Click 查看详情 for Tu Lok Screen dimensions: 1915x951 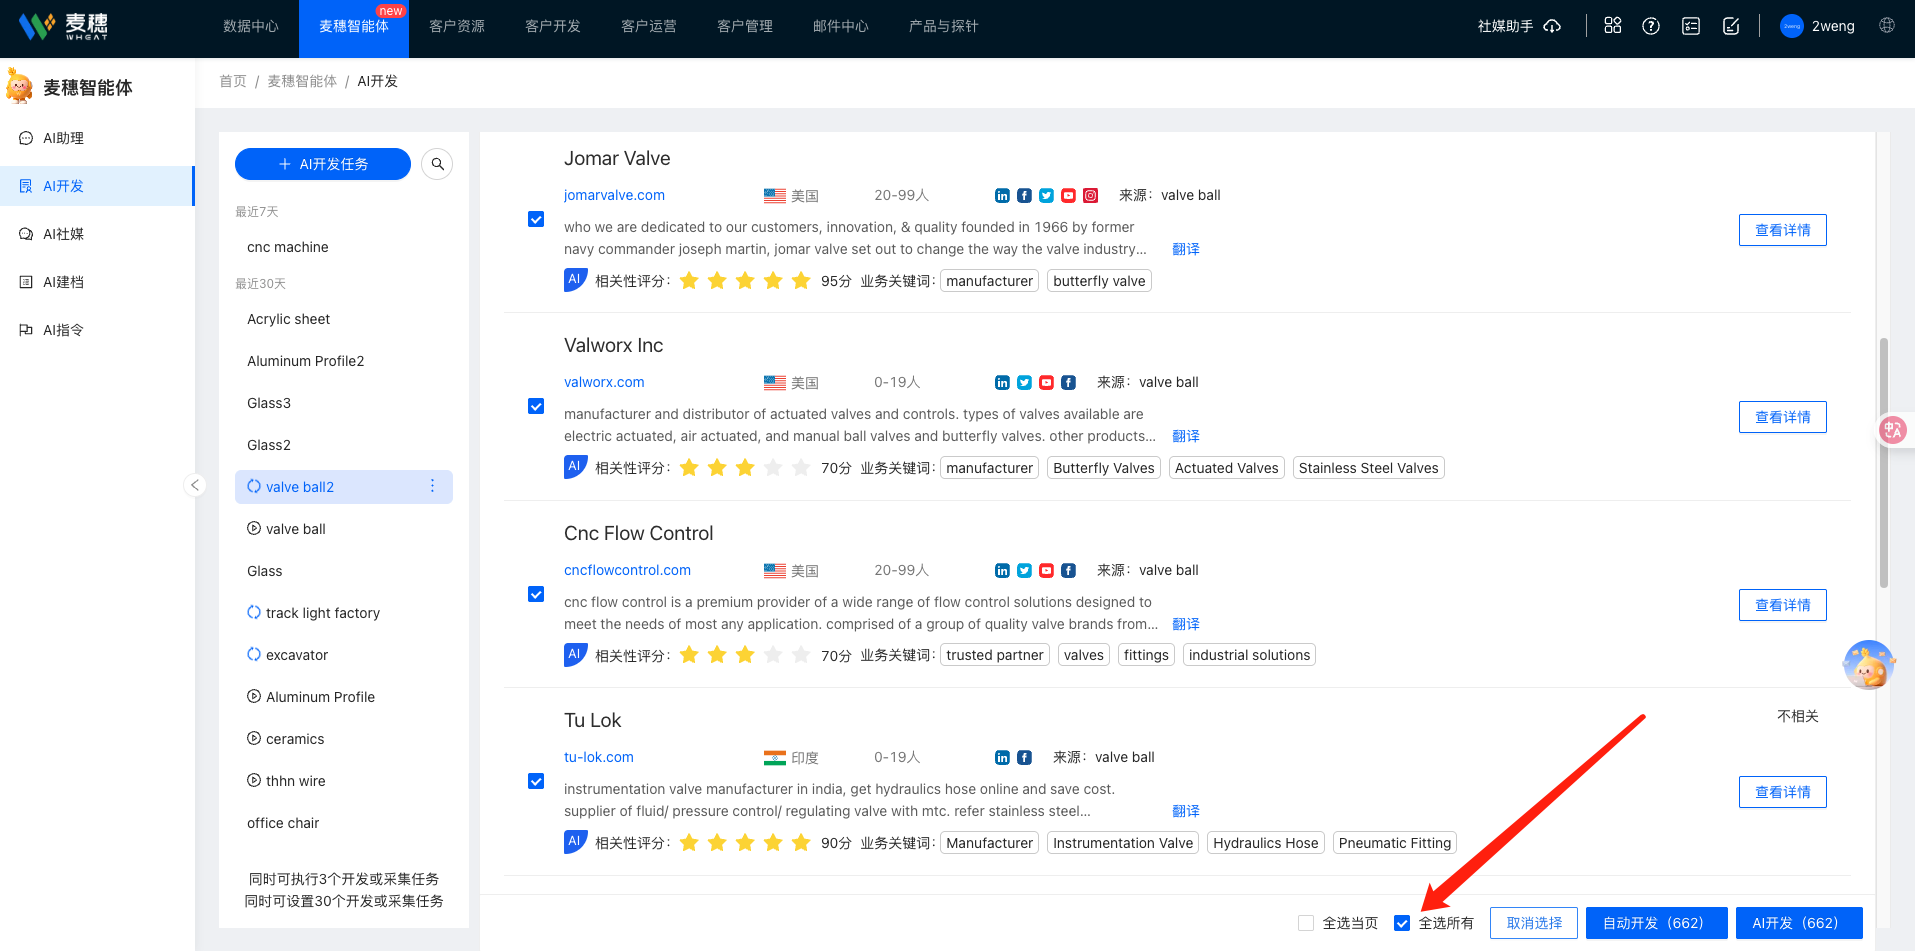click(1782, 792)
